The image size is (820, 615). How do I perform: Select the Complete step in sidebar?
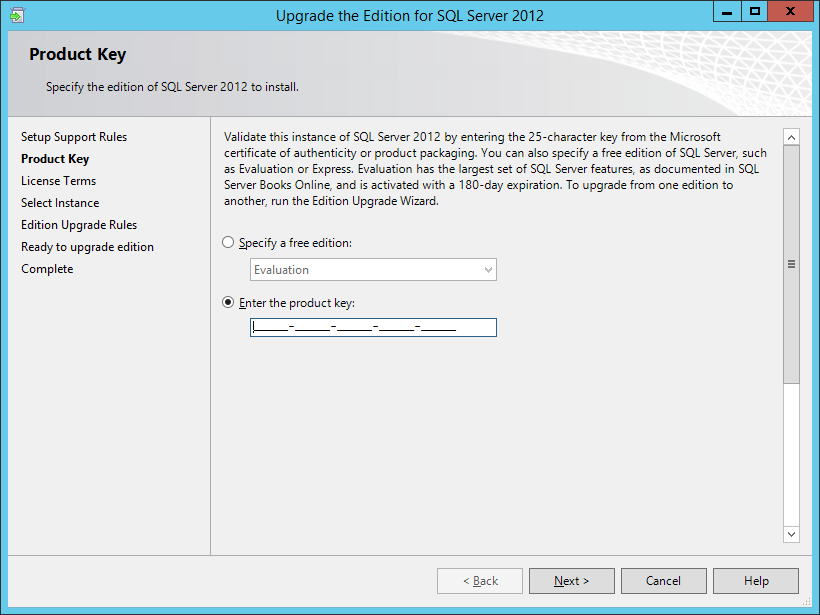[47, 269]
